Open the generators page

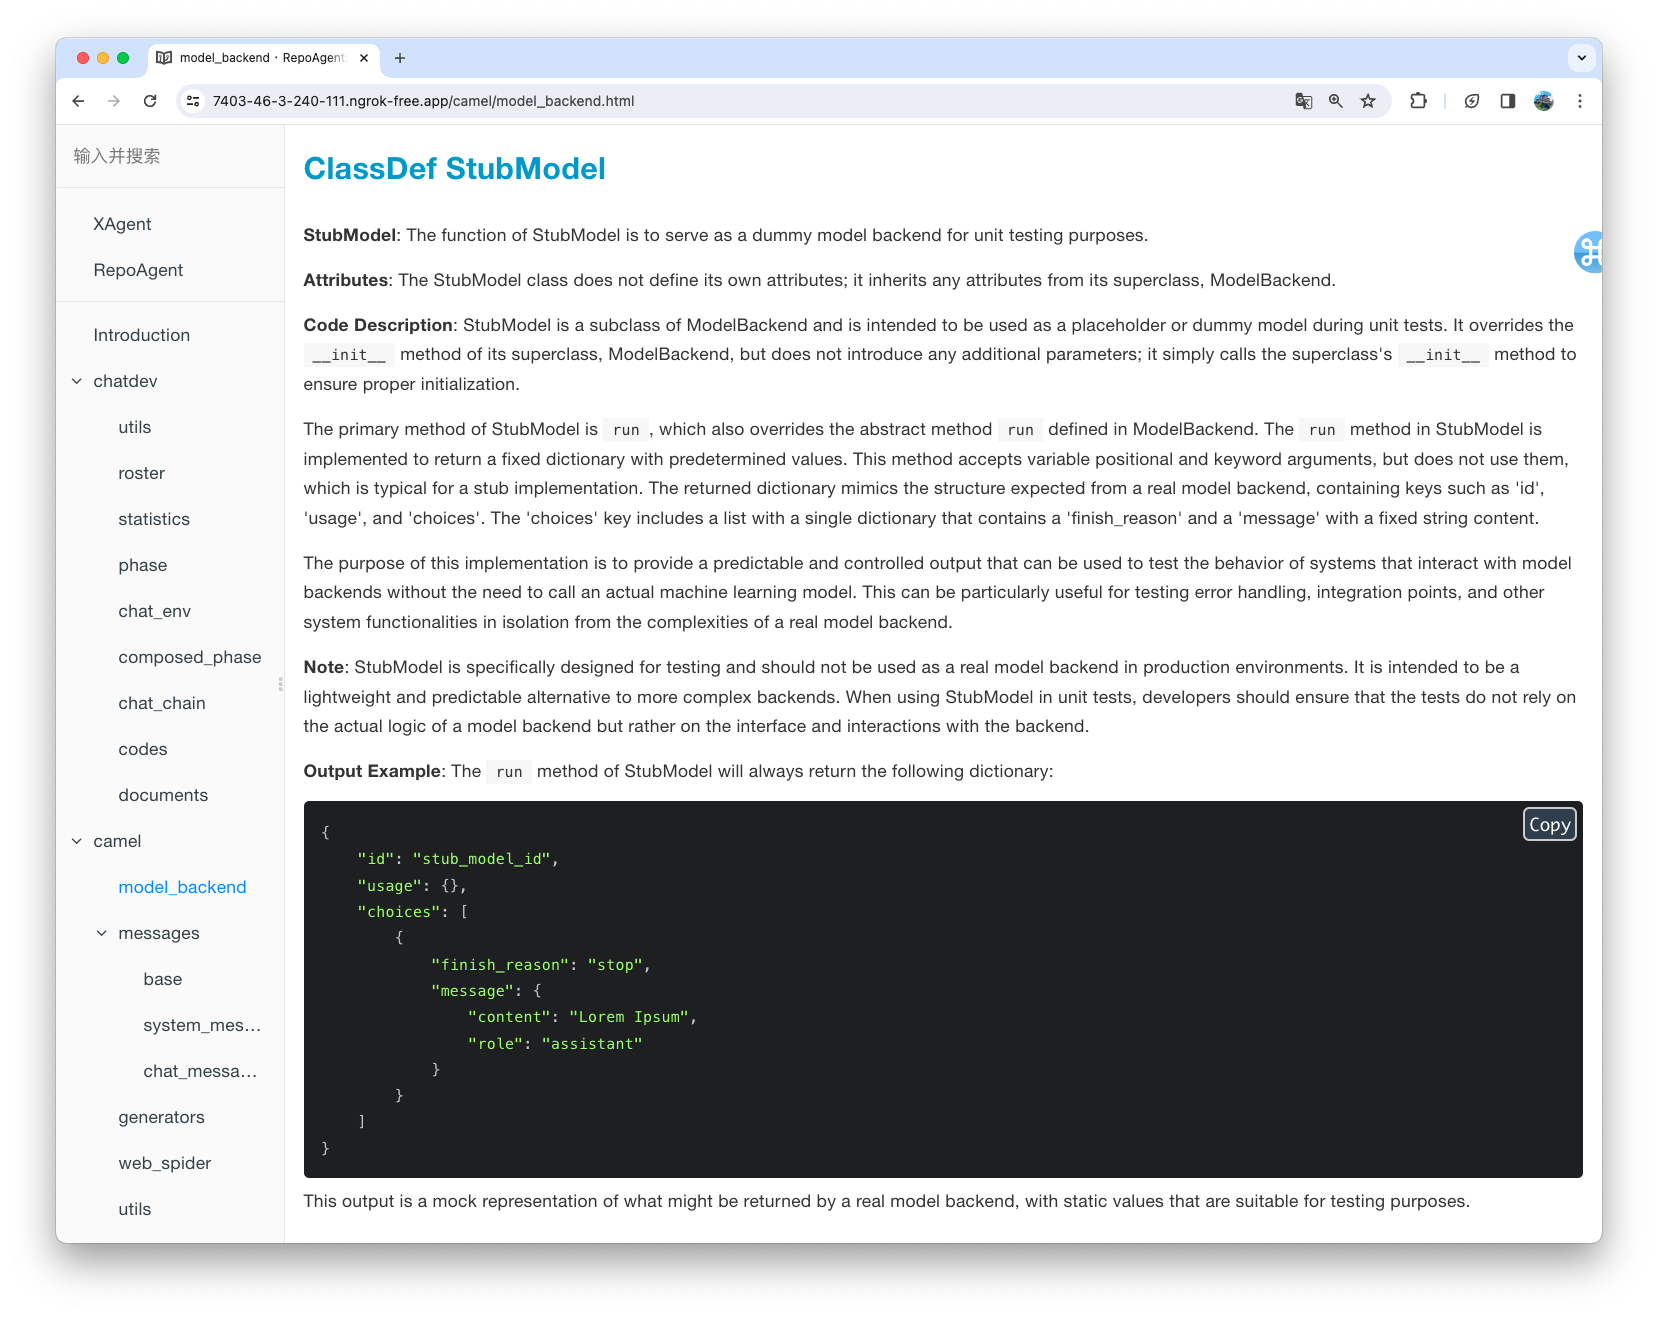[161, 1117]
